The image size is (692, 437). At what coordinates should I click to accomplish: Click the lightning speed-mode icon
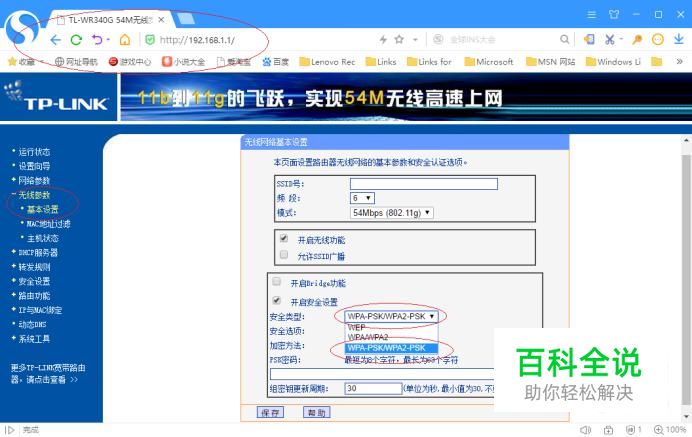tap(383, 40)
